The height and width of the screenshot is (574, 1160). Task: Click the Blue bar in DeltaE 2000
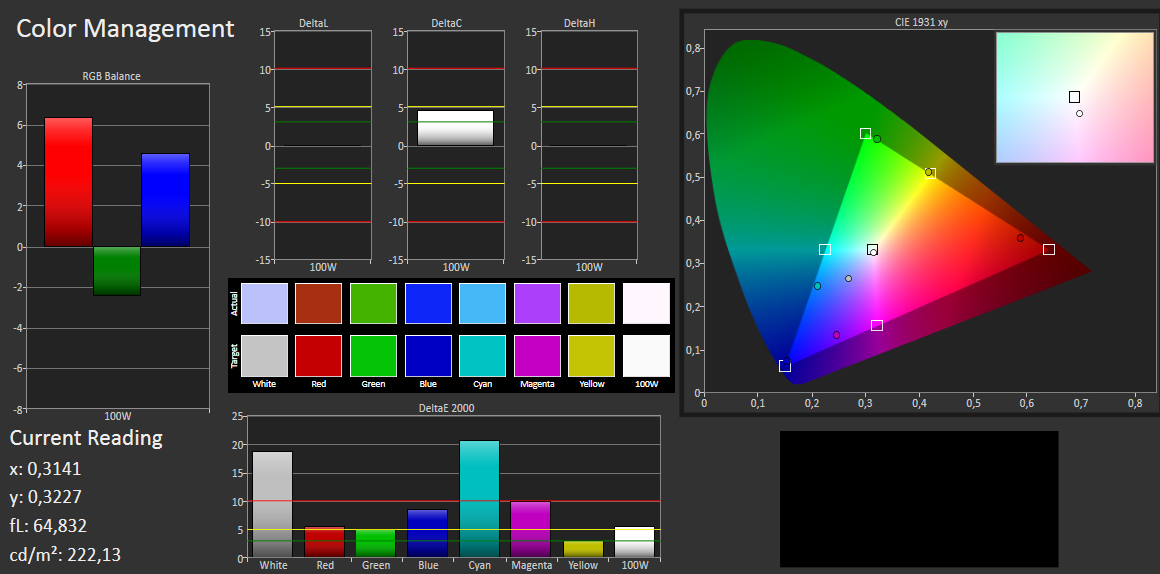[428, 533]
